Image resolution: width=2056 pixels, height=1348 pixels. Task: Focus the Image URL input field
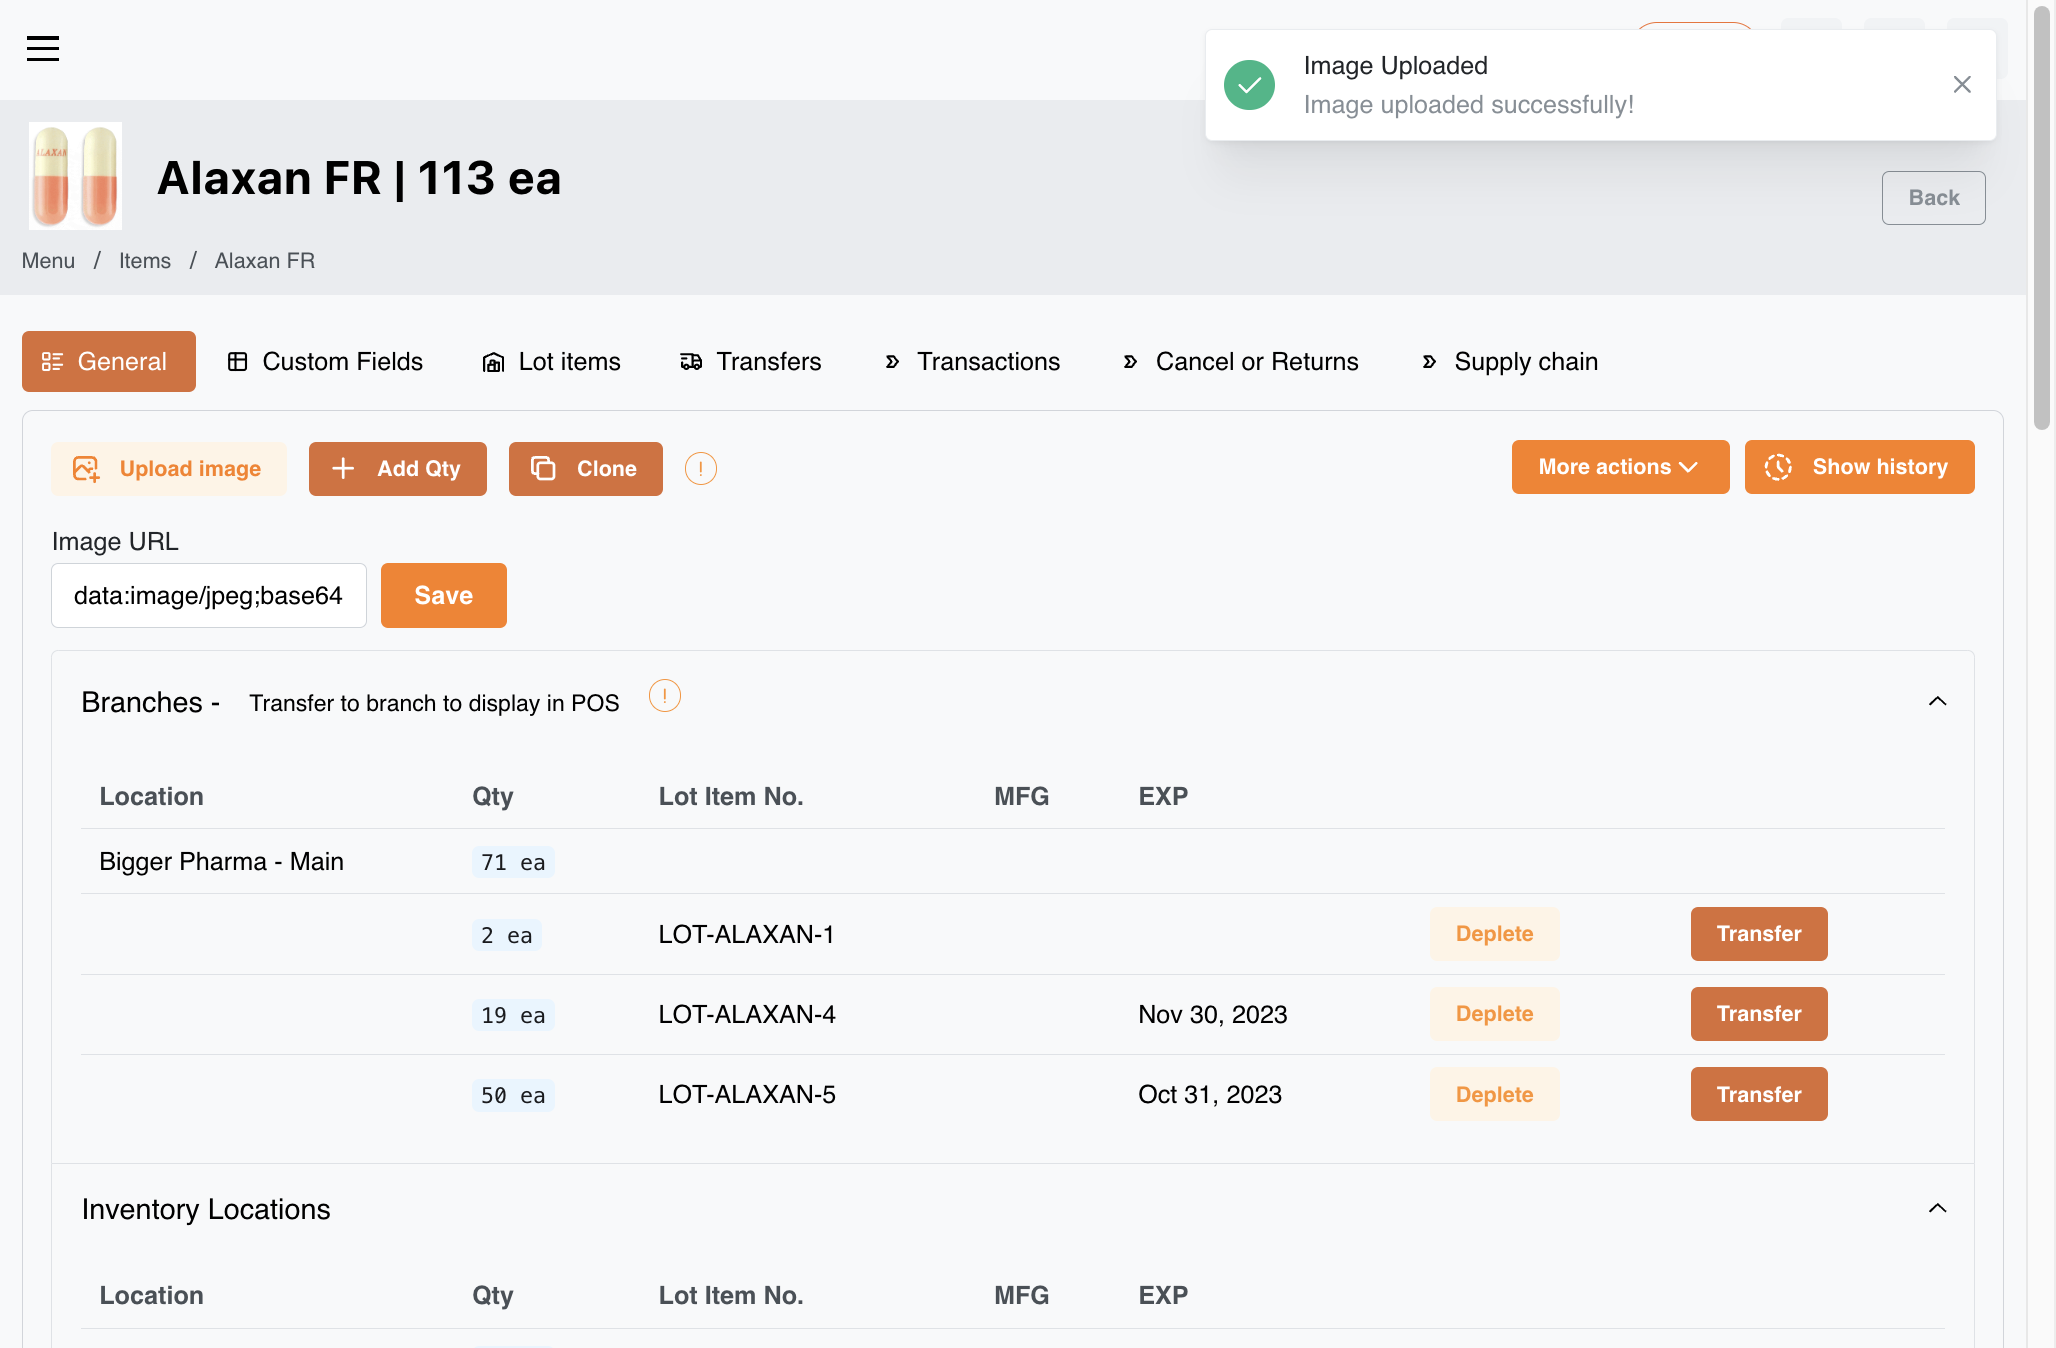tap(209, 596)
